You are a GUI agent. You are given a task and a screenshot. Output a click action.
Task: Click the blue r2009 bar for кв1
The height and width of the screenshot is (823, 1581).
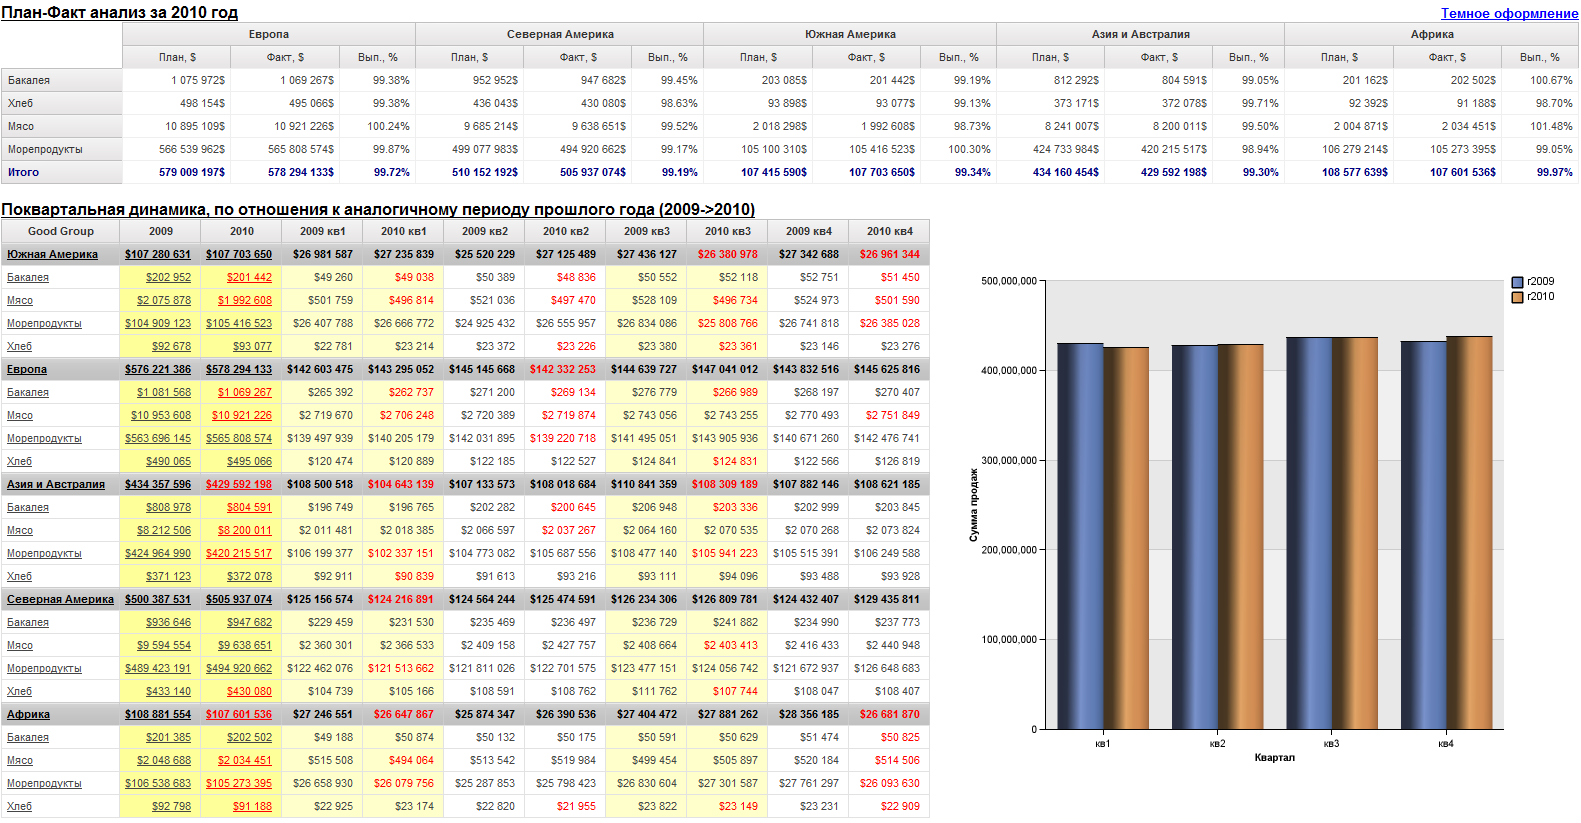coord(1080,536)
